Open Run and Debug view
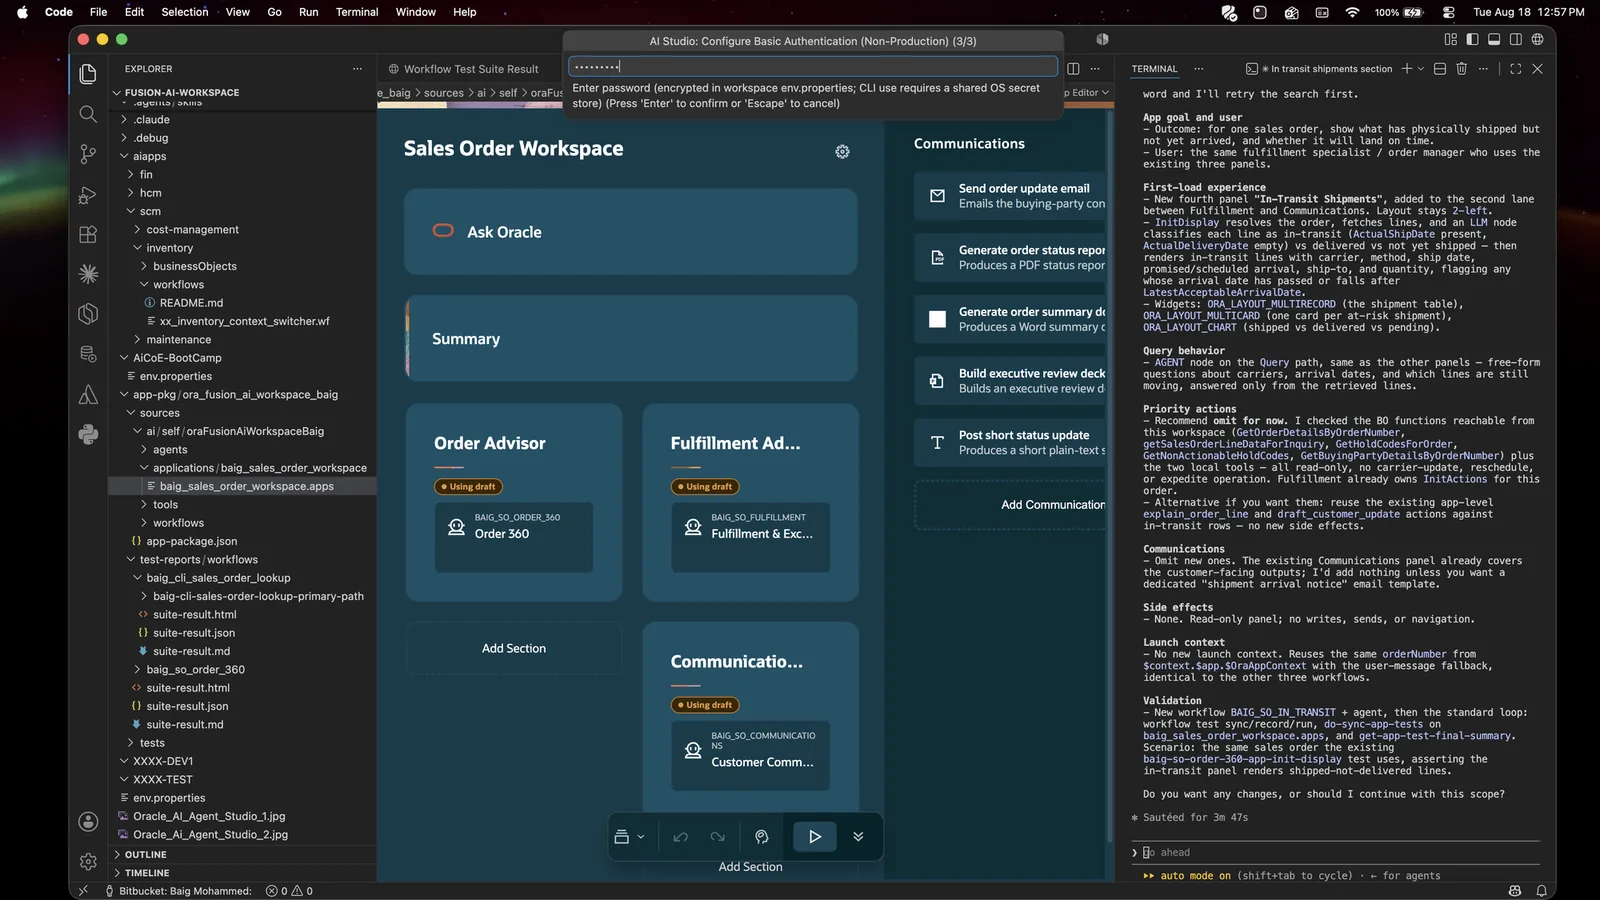 [x=88, y=195]
